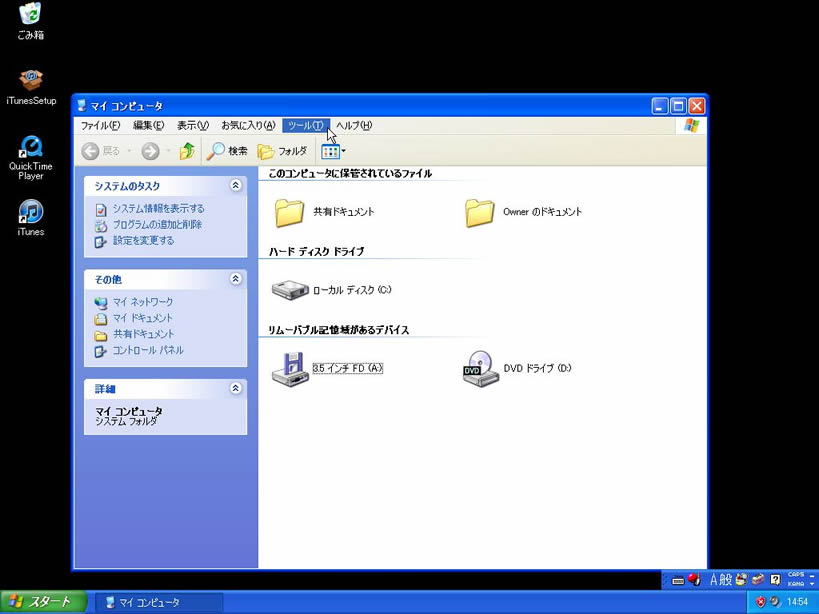Go up one folder level
The height and width of the screenshot is (614, 819).
pyautogui.click(x=187, y=151)
